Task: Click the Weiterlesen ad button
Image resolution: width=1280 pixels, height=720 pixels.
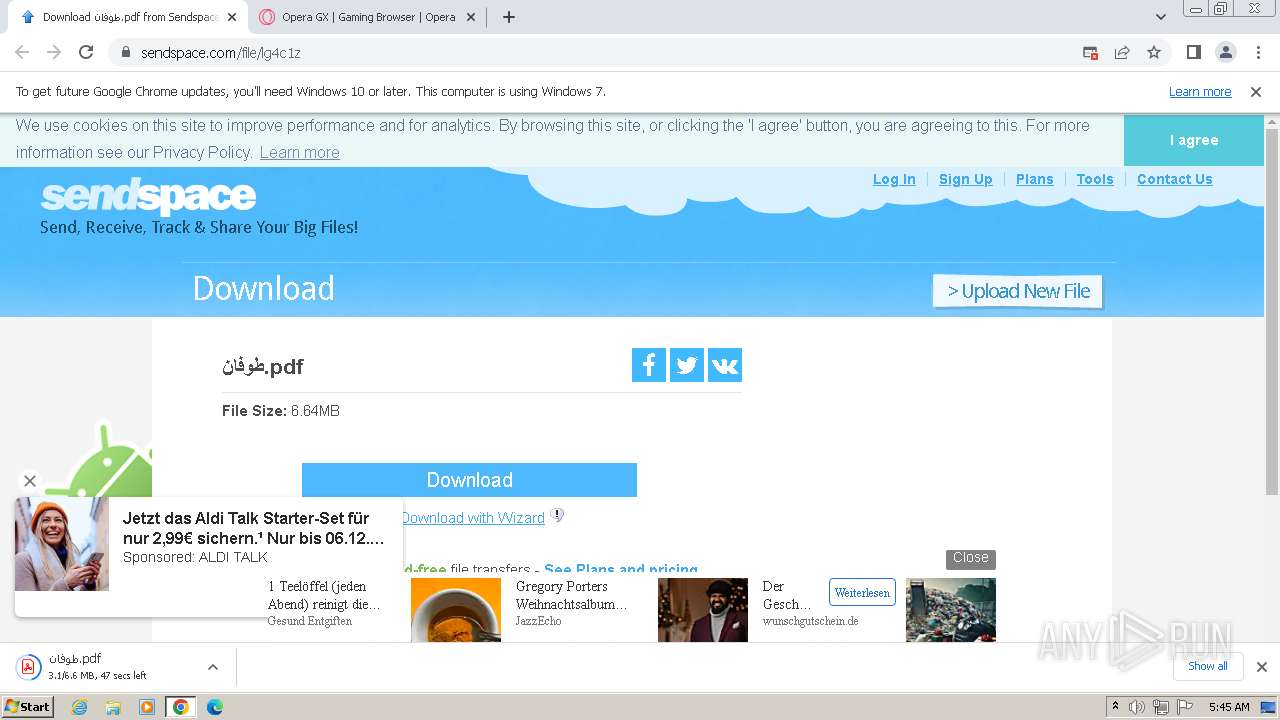Action: tap(862, 593)
